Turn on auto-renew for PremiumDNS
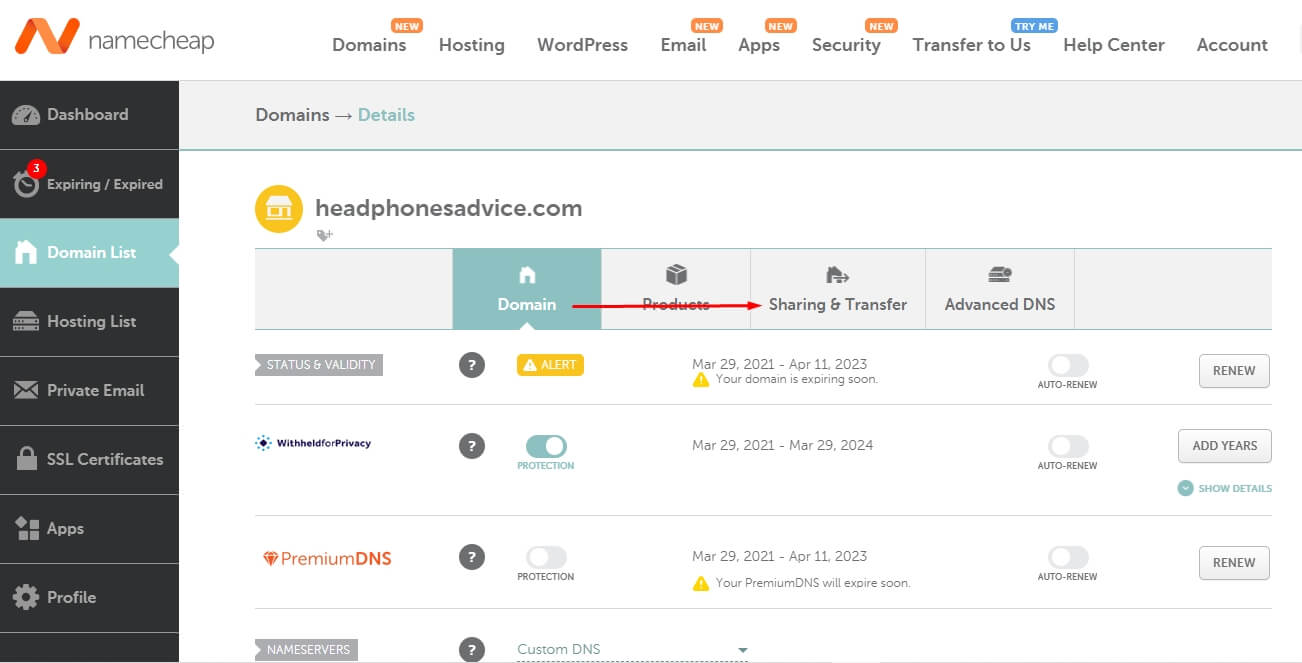 (x=1068, y=557)
